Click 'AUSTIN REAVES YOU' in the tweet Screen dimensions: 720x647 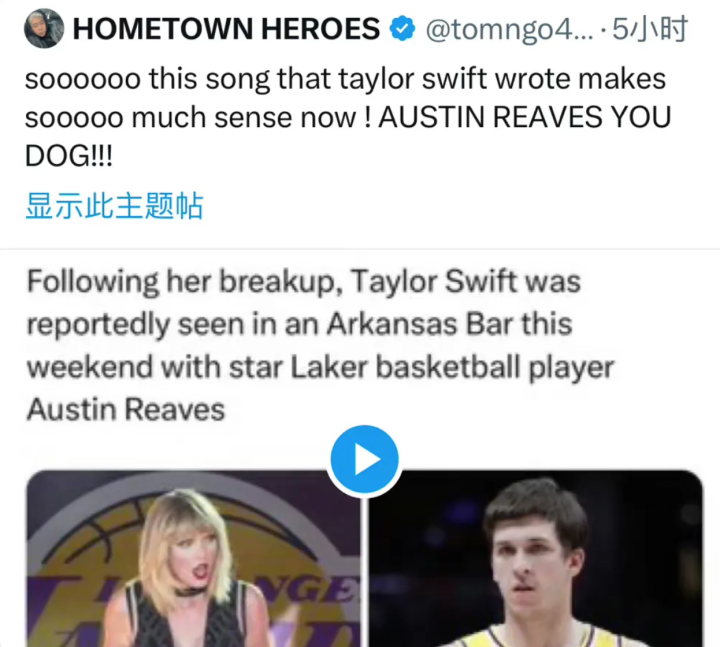[525, 117]
